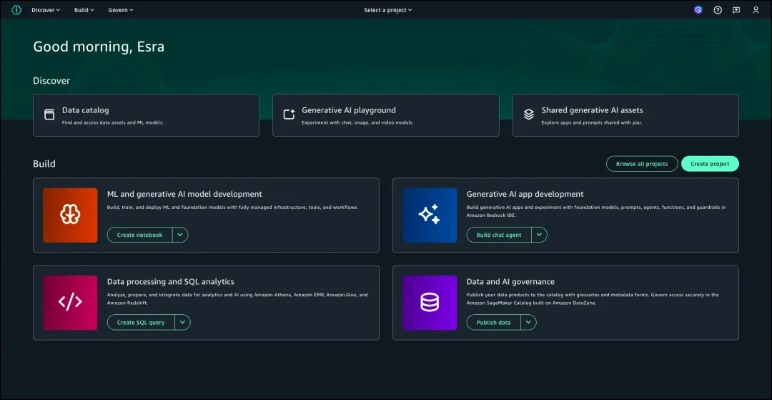Screen dimensions: 772x400
Task: Click Browse all projects button
Action: (641, 164)
